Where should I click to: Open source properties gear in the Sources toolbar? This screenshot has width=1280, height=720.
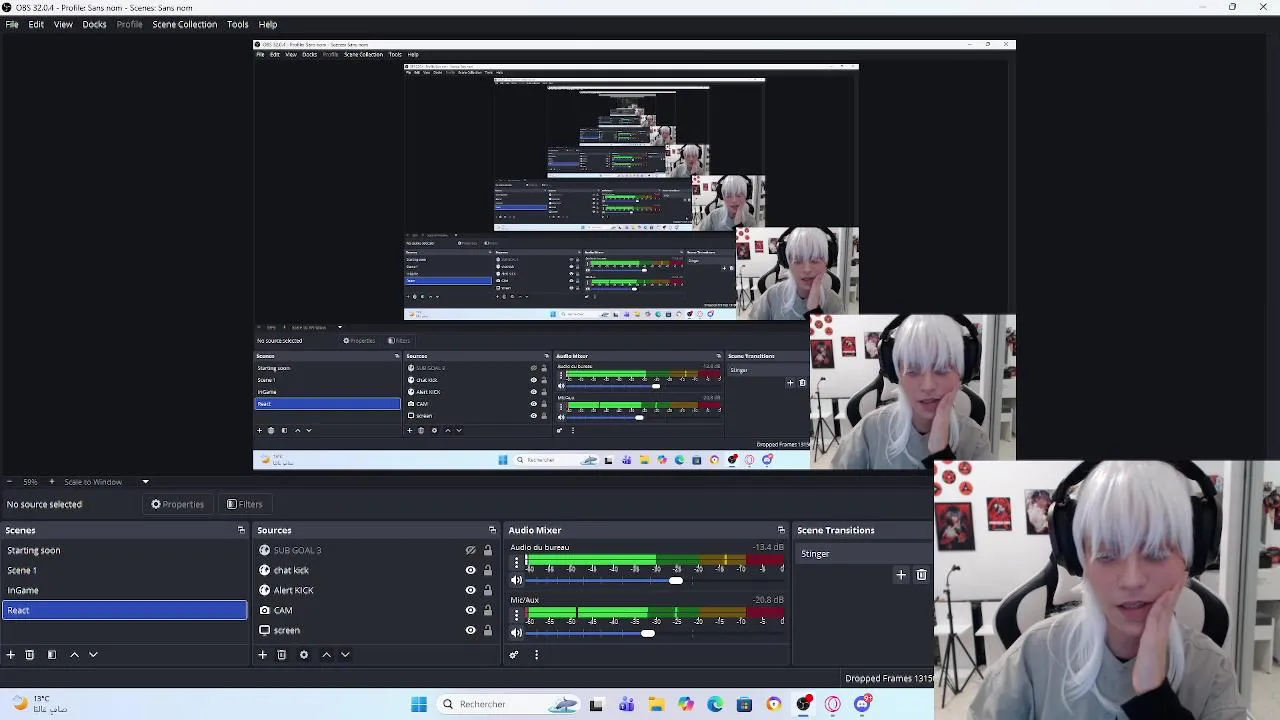click(x=304, y=655)
